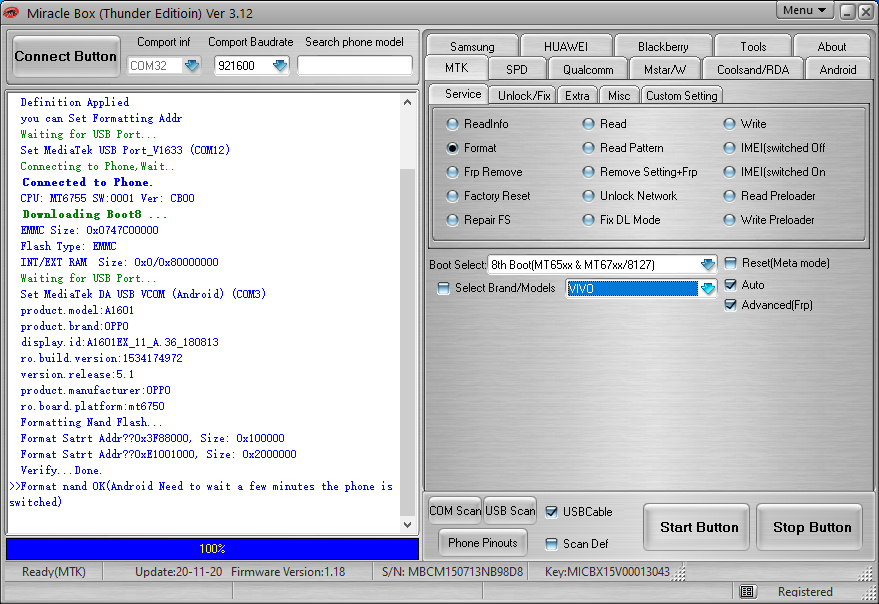Switch to the Qualcomm tab
The image size is (879, 604).
[588, 69]
